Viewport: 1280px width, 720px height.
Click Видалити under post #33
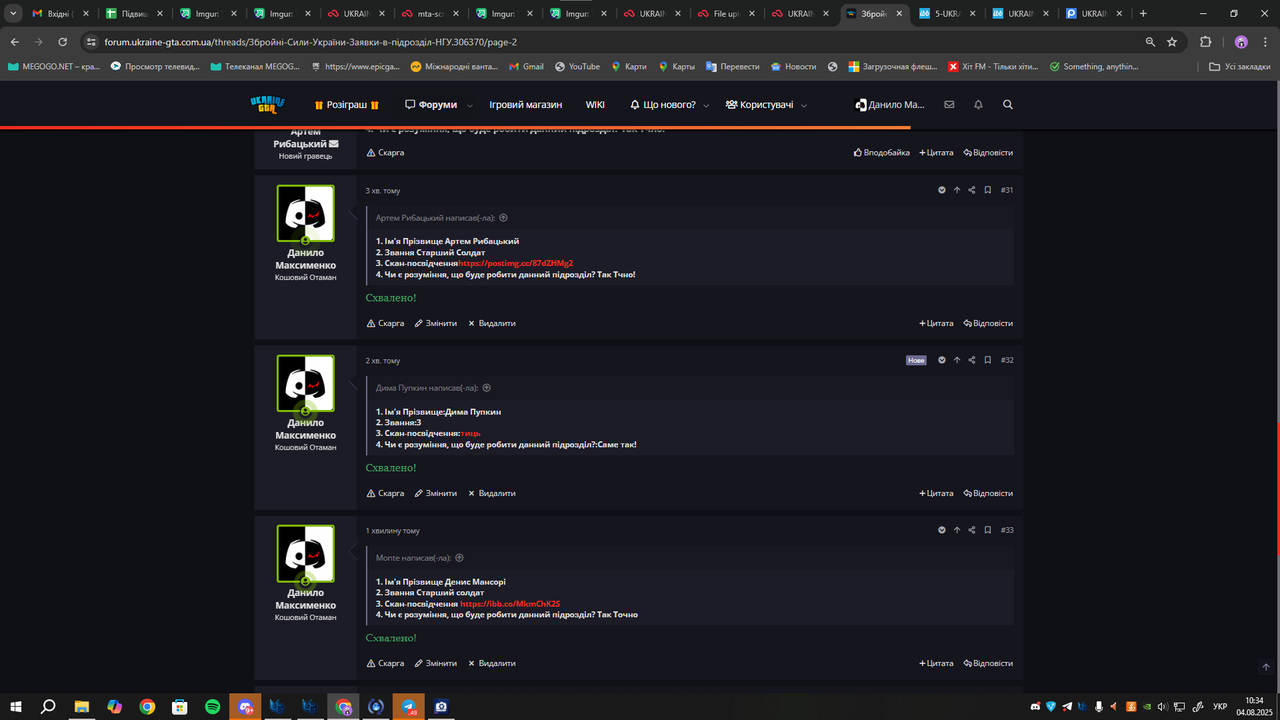[x=491, y=663]
